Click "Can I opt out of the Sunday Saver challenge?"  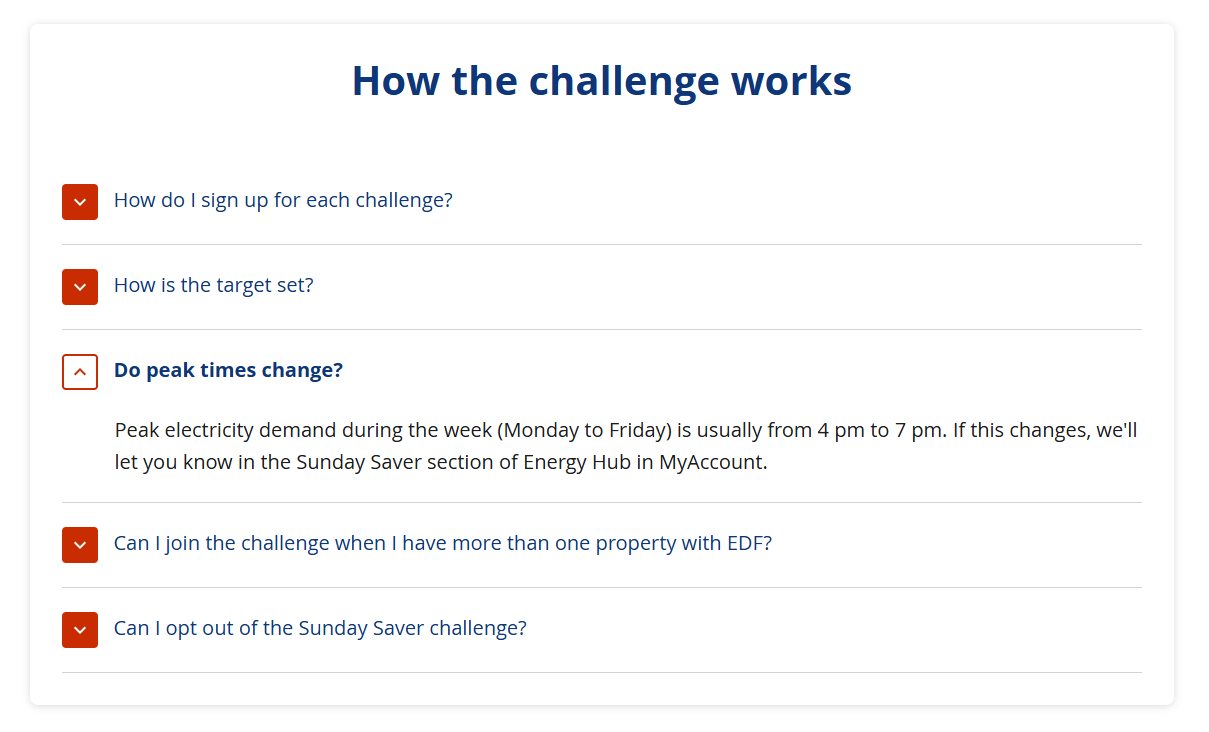[320, 628]
